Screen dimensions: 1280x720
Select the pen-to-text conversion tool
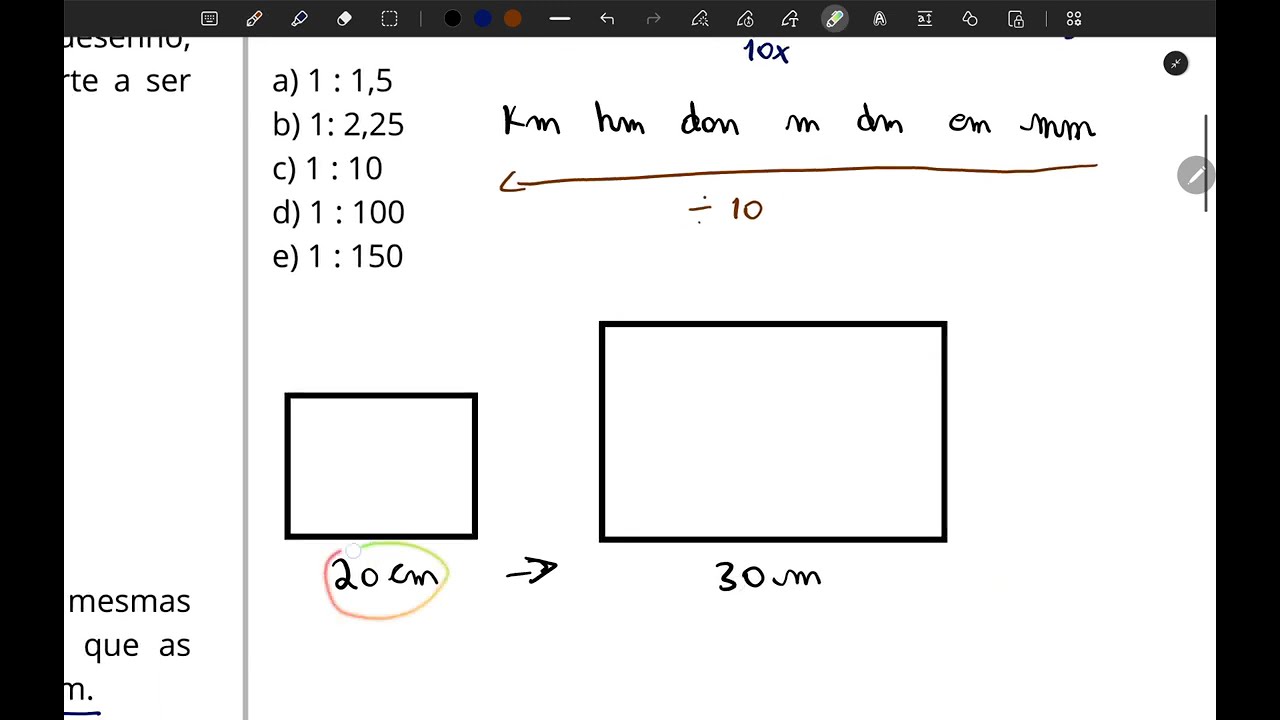coord(790,19)
